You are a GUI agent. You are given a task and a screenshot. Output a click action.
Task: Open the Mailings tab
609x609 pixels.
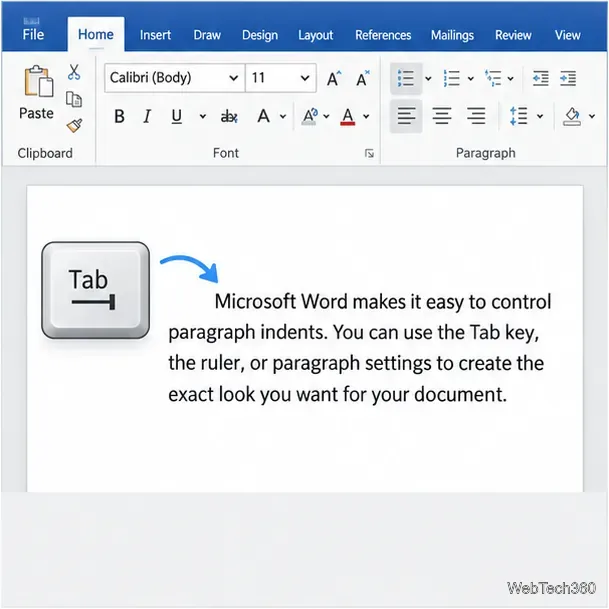(452, 35)
